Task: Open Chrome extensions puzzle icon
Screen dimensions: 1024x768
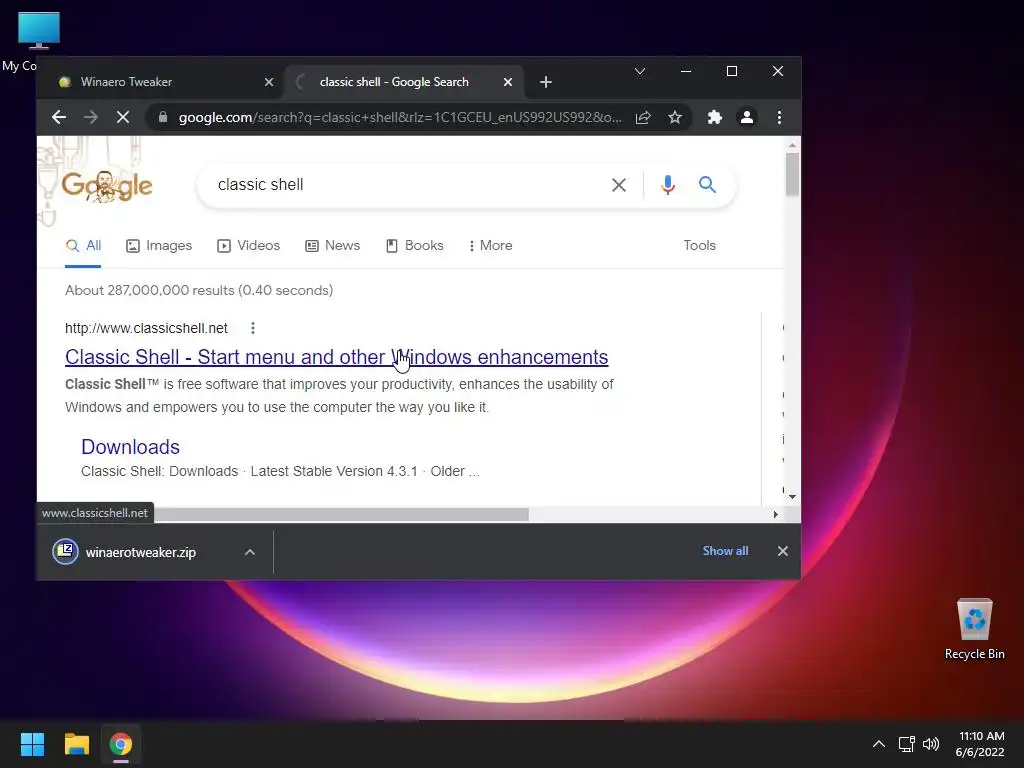Action: (714, 118)
